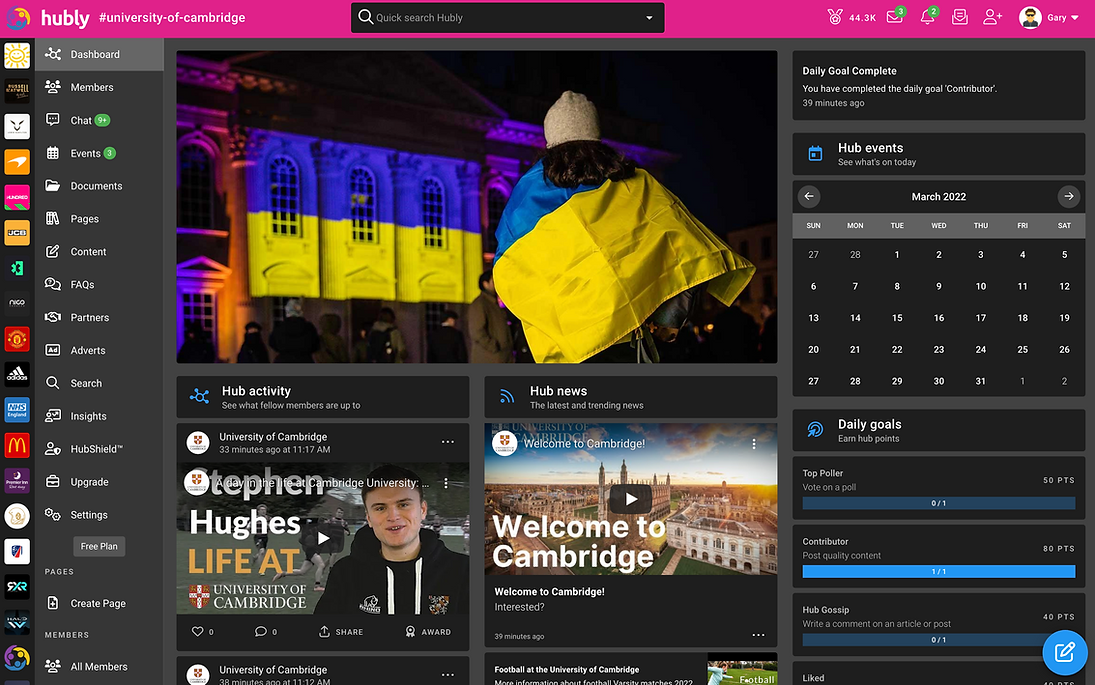Click the Free Plan button
1095x685 pixels.
click(99, 546)
